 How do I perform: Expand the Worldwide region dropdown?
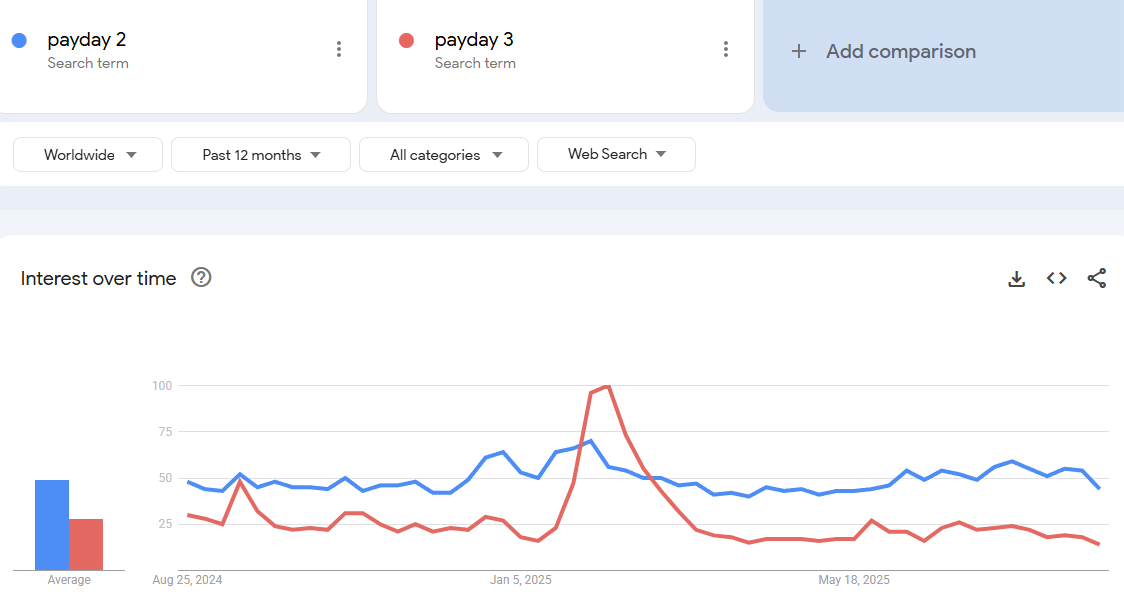(88, 155)
